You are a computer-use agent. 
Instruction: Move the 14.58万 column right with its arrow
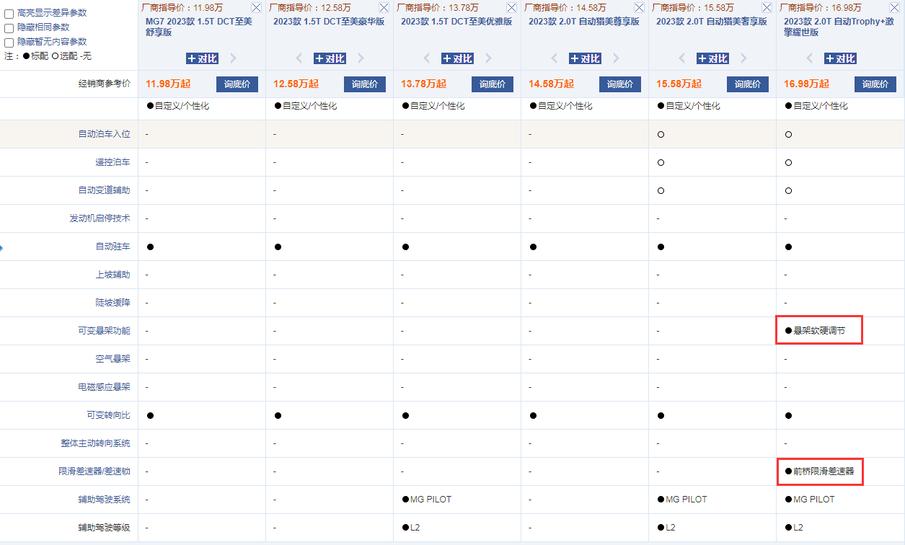[x=616, y=58]
